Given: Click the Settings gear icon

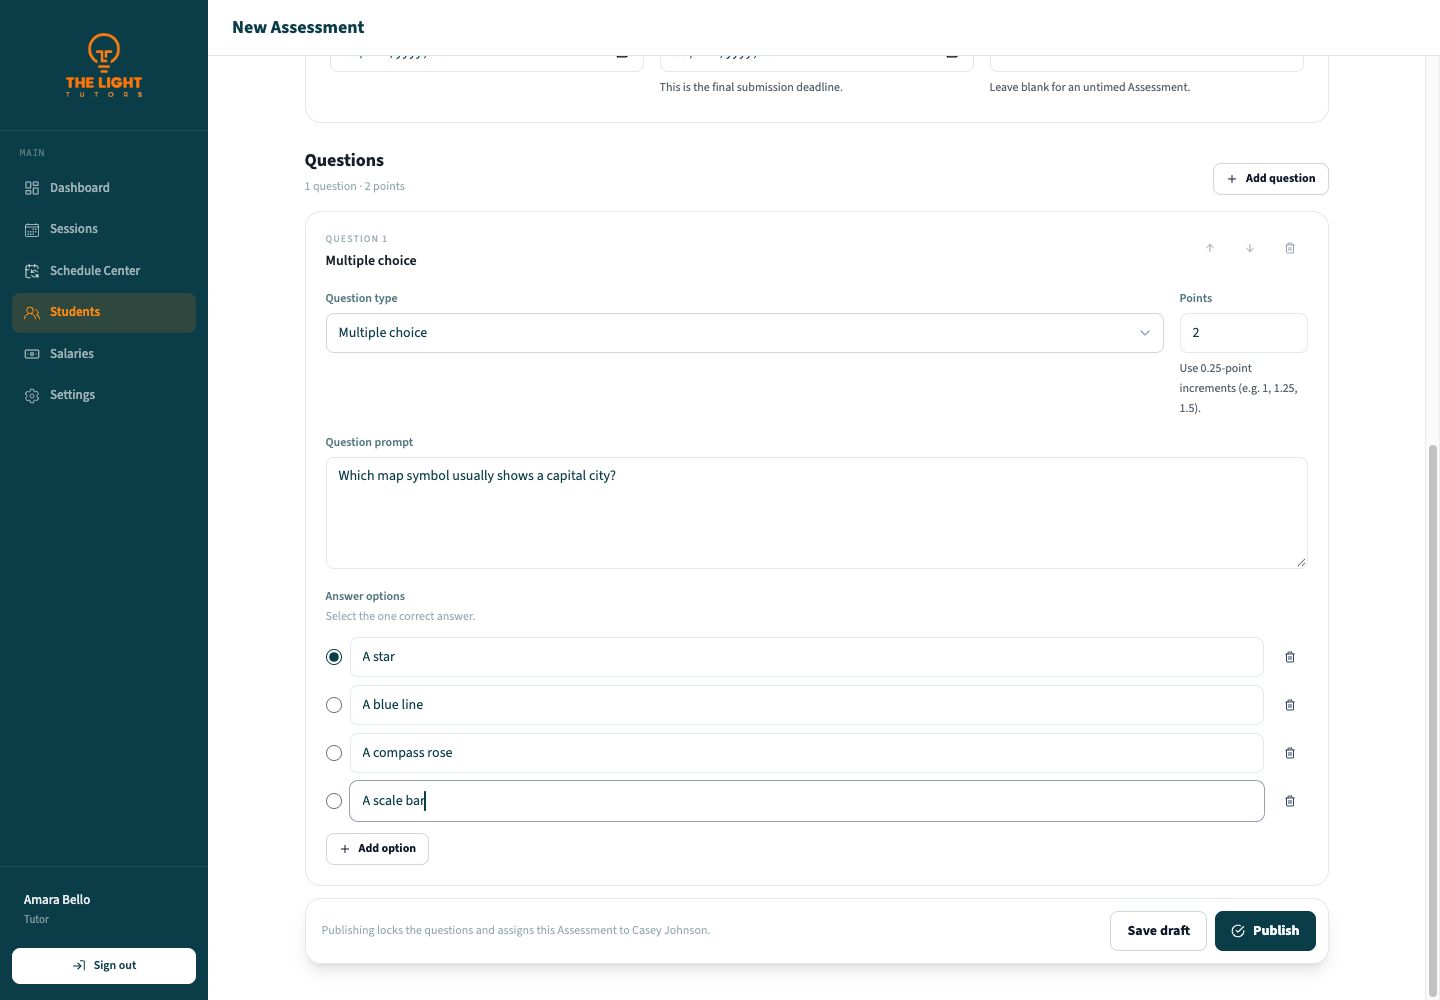Looking at the screenshot, I should tap(32, 395).
